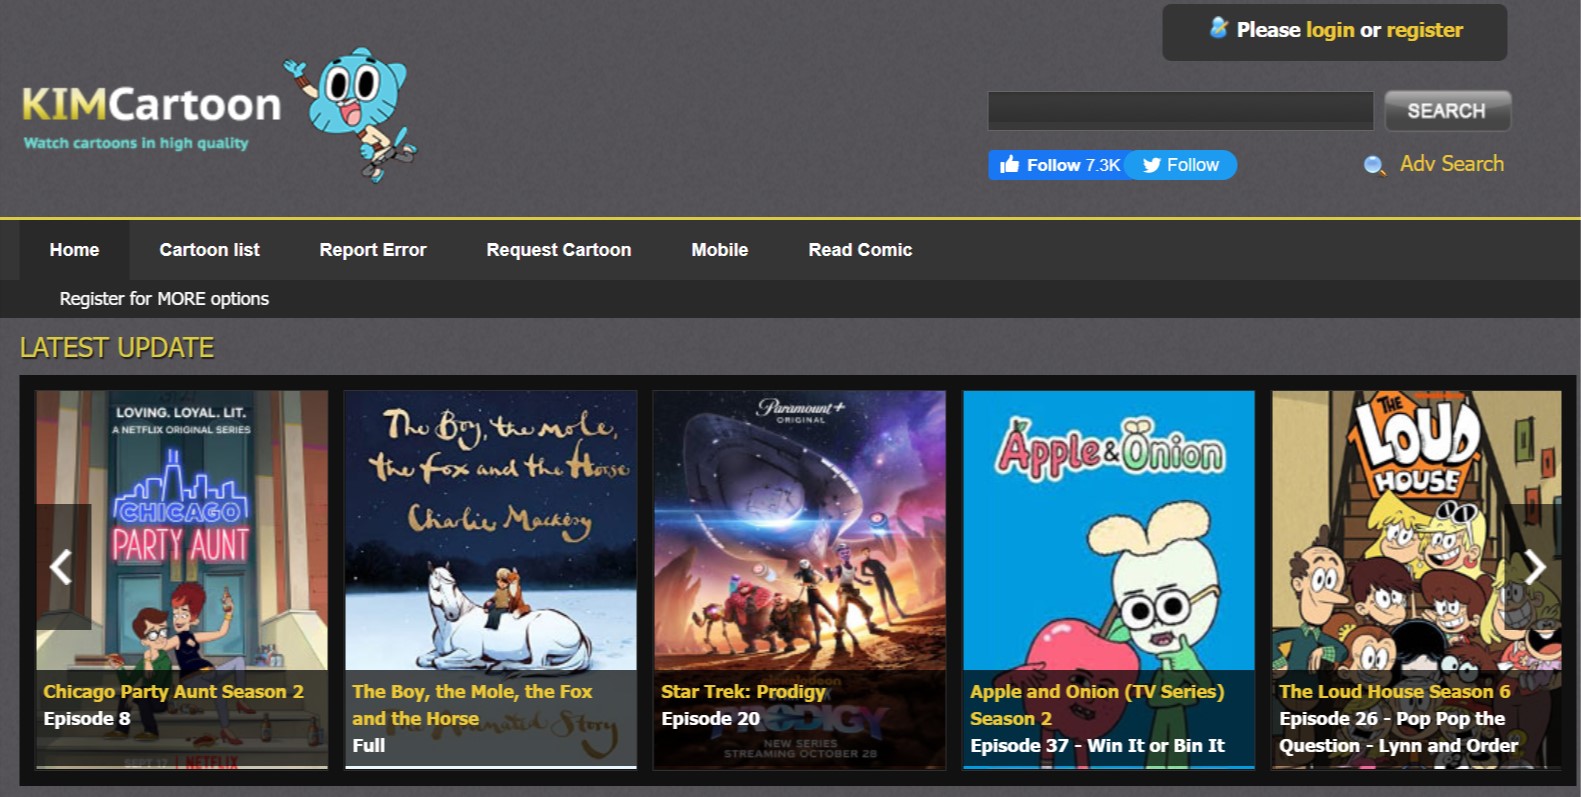Image resolution: width=1581 pixels, height=797 pixels.
Task: Focus the search text box
Action: click(x=1180, y=111)
